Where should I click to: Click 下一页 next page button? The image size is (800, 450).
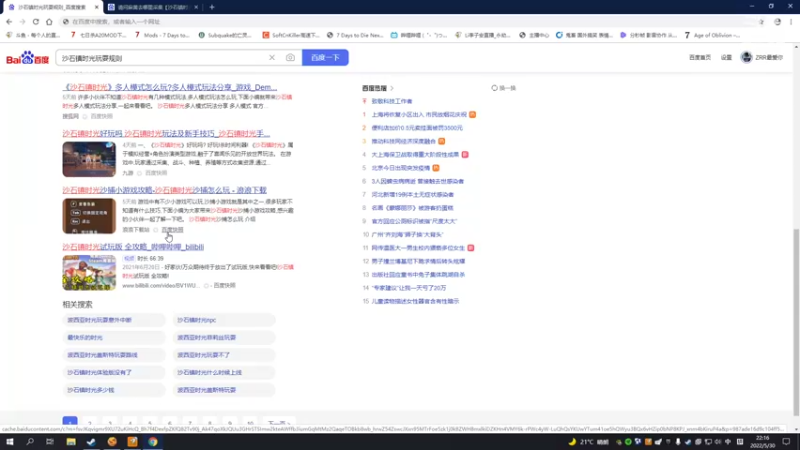279,423
